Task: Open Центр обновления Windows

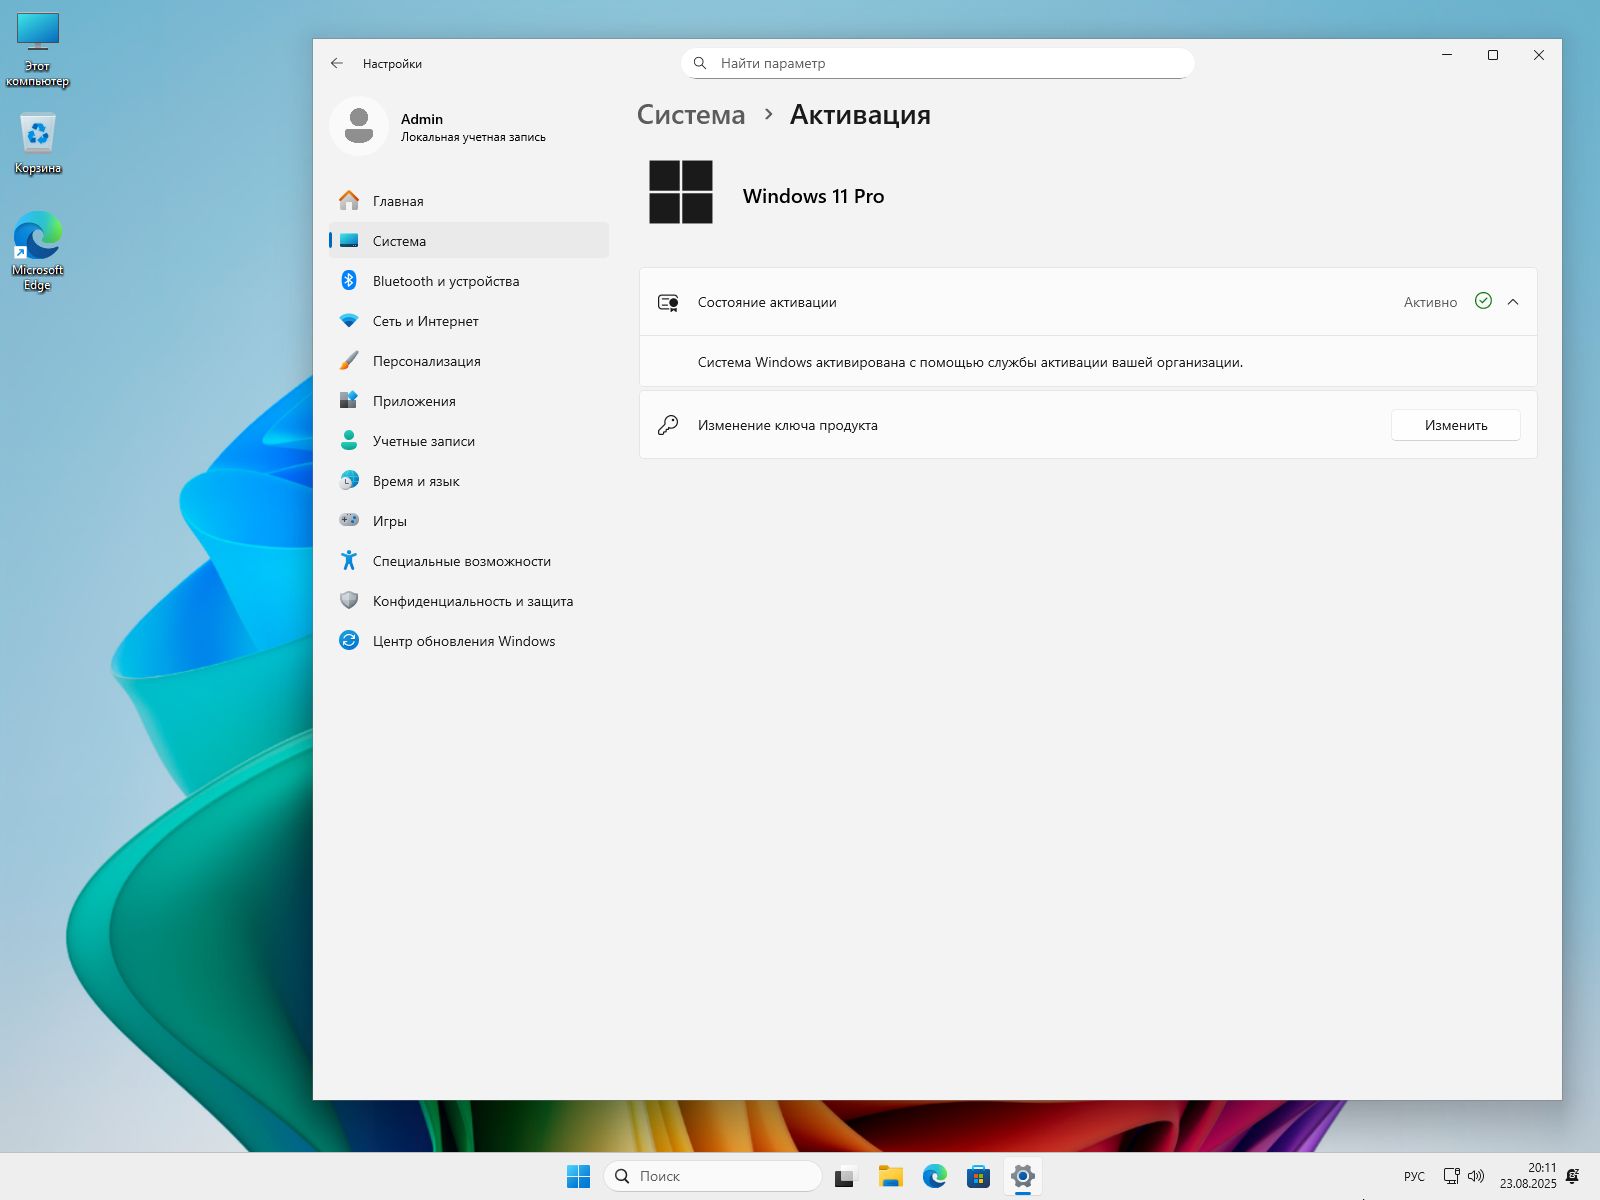Action: [x=468, y=641]
